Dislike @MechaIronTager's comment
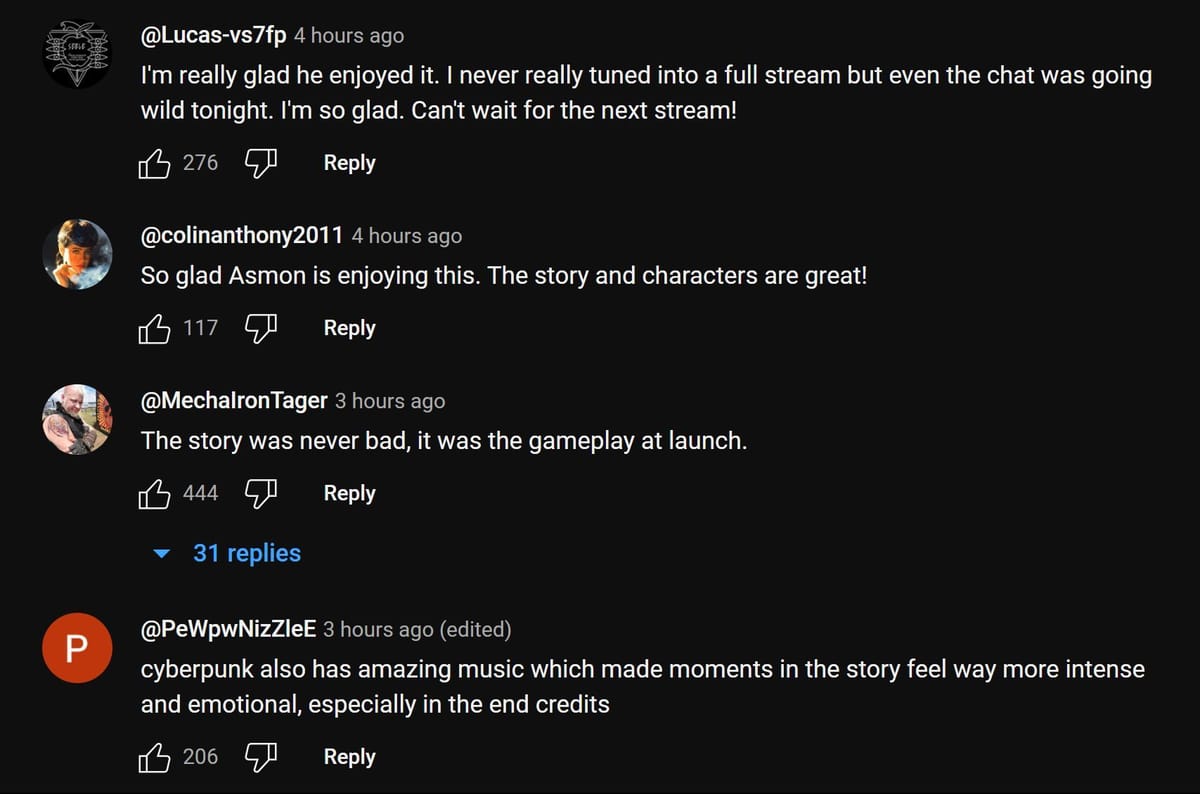This screenshot has width=1200, height=794. [x=261, y=493]
